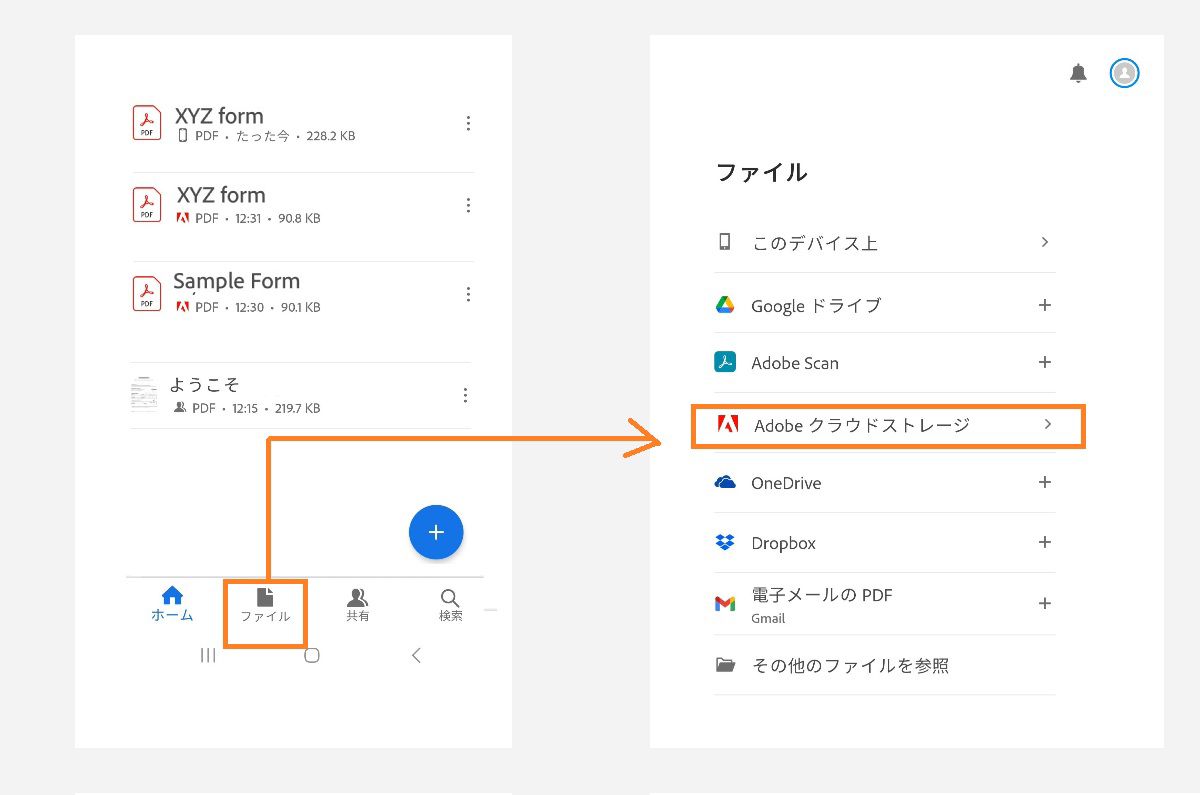Tap the Gmail icon beside 電子メールの PDF
1200x795 pixels.
[723, 603]
